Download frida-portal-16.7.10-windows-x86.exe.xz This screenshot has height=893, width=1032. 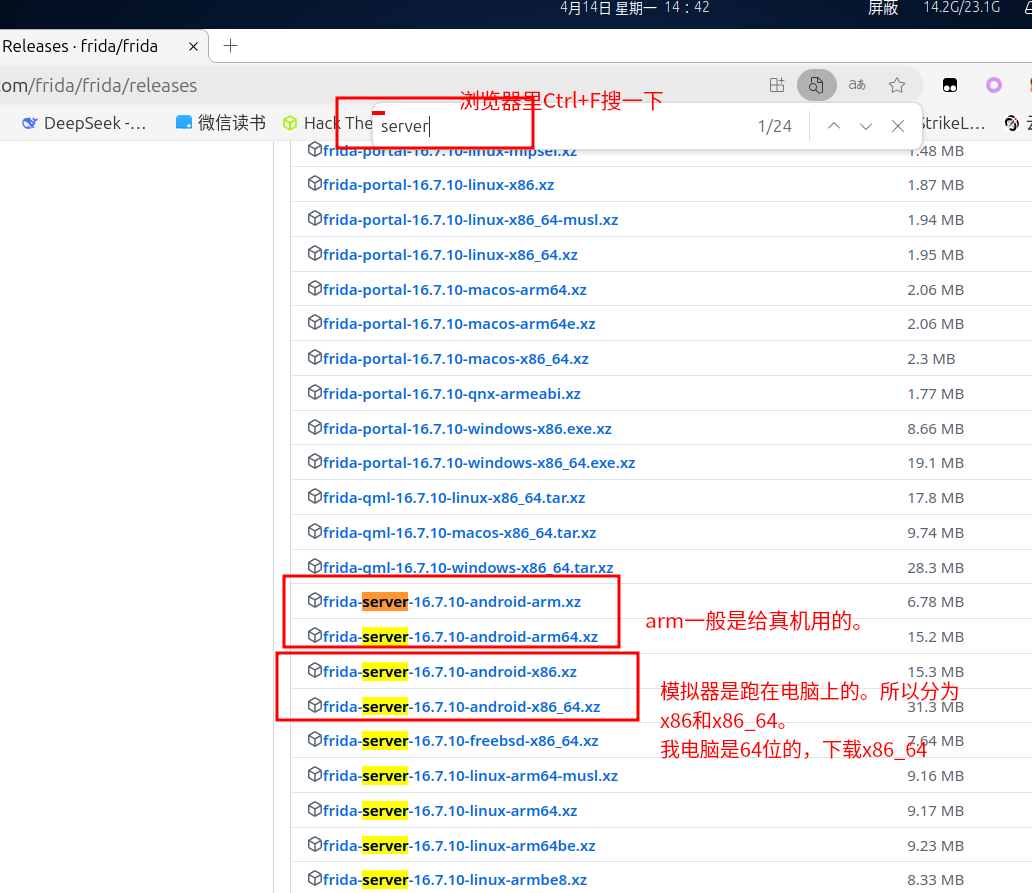coord(467,429)
